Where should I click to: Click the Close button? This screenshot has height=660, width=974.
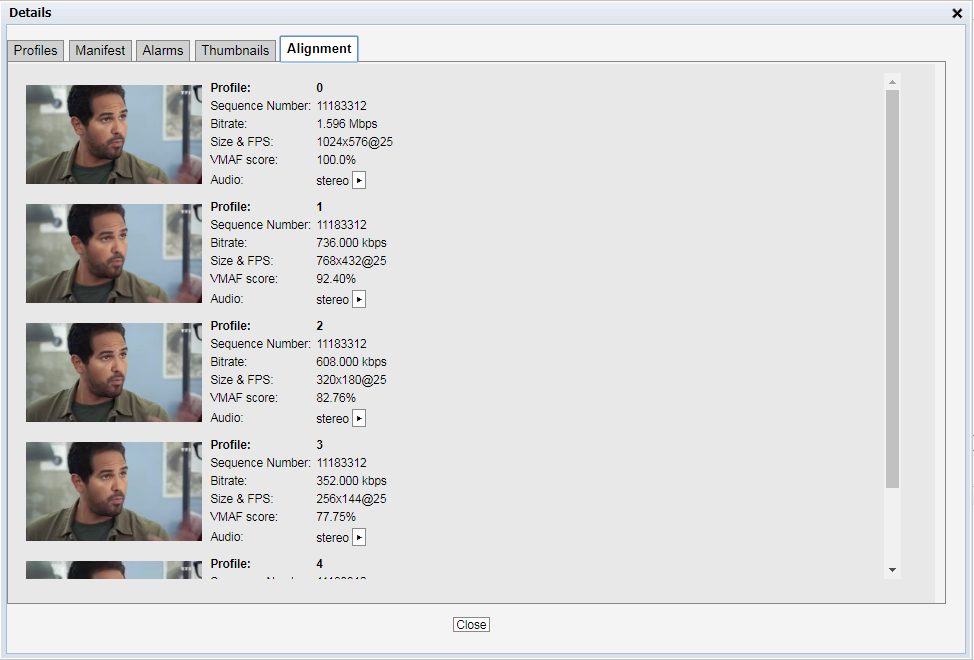(x=471, y=625)
